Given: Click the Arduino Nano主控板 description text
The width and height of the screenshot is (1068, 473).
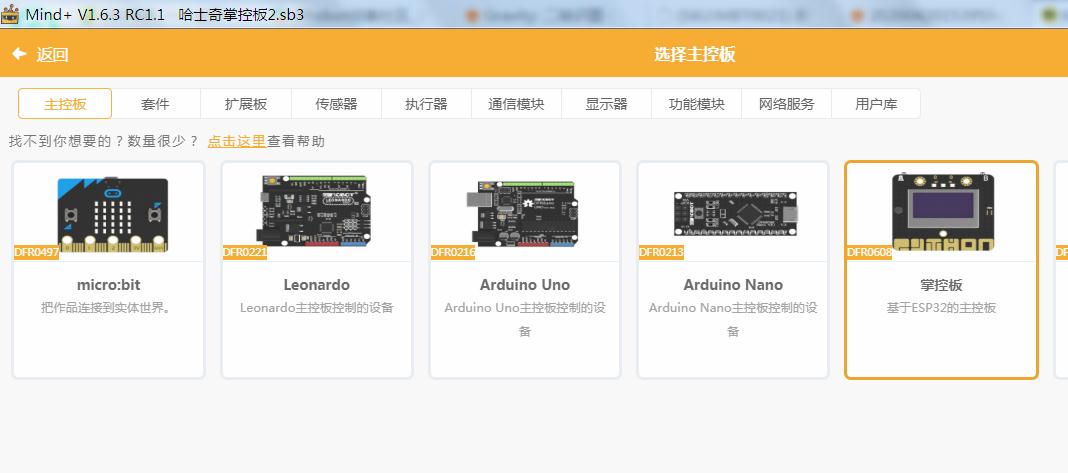Looking at the screenshot, I should coord(733,319).
